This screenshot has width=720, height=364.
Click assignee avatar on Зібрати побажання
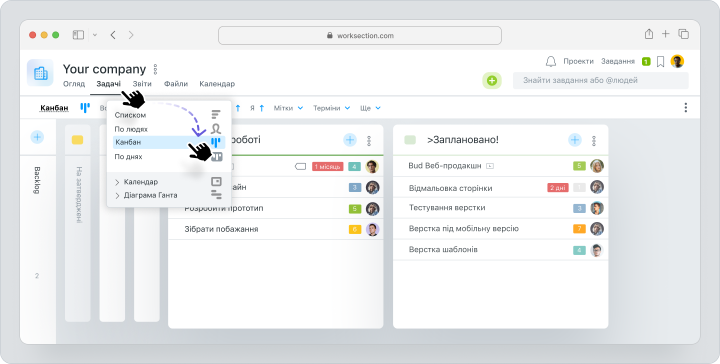(372, 229)
